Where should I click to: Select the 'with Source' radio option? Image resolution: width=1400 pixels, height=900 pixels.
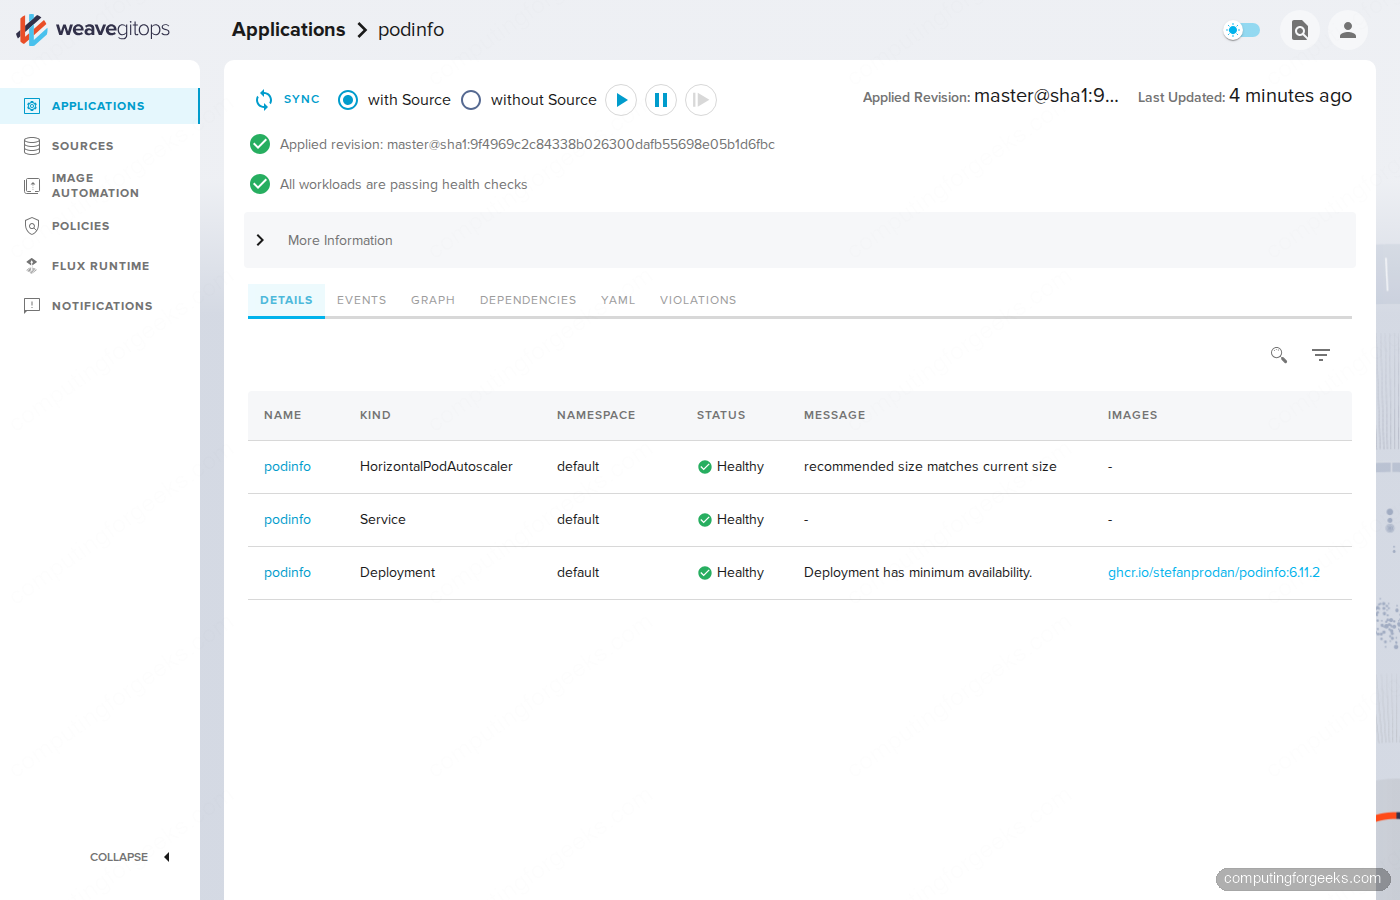point(348,100)
